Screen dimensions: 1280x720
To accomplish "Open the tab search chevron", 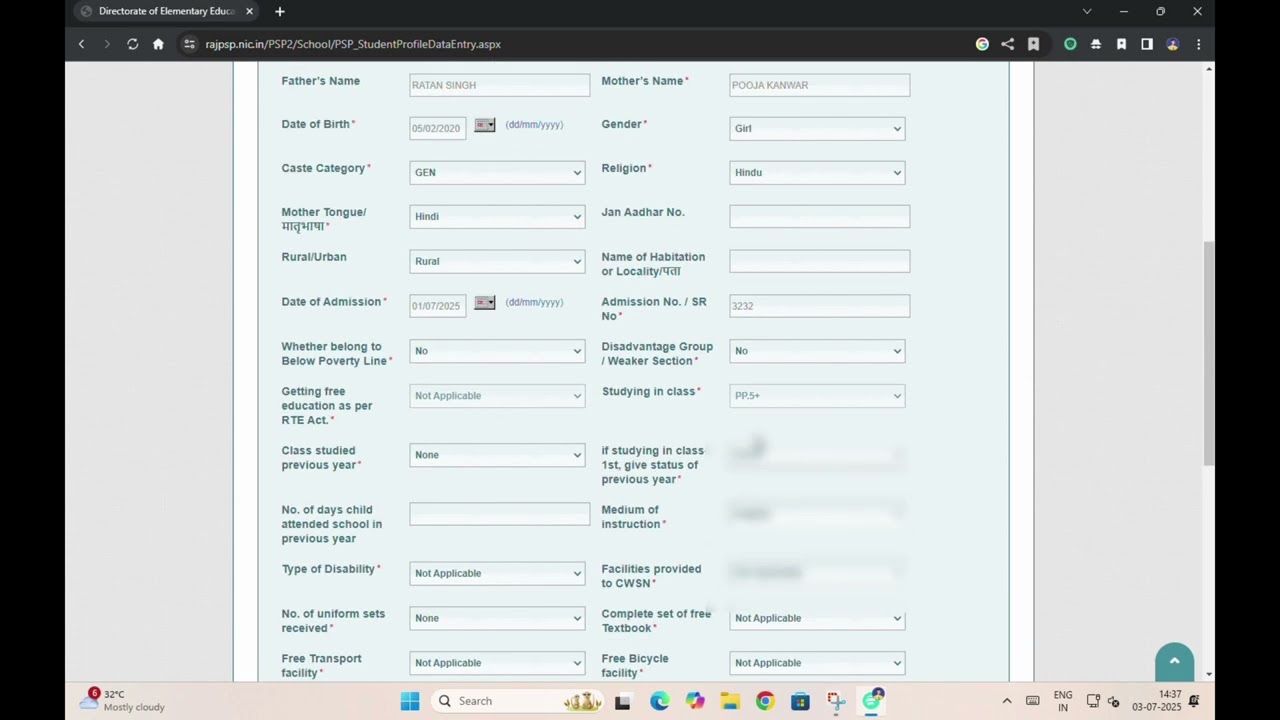I will click(1087, 11).
